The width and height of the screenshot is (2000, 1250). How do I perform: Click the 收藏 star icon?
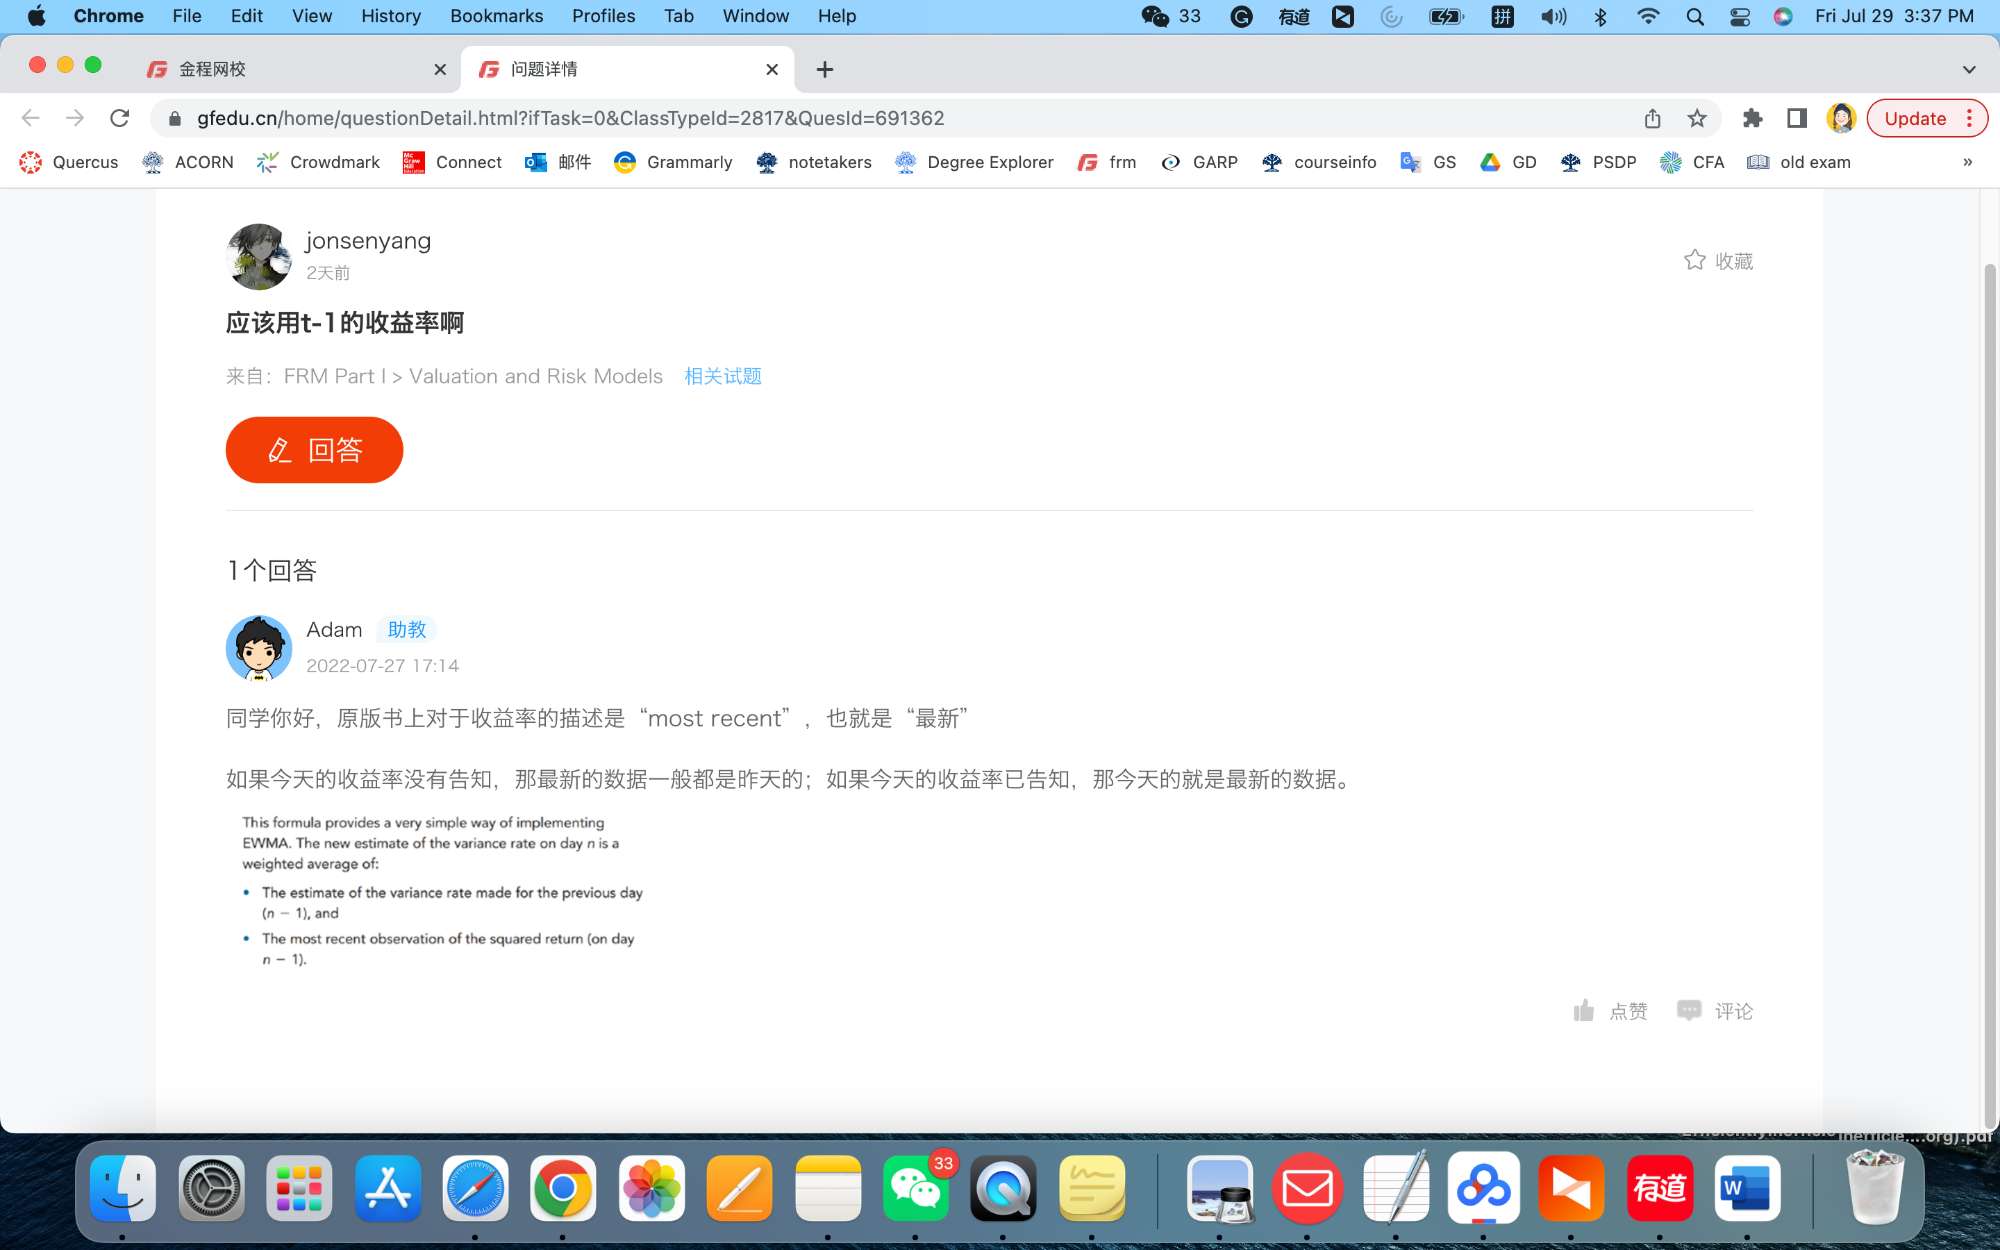[1694, 260]
